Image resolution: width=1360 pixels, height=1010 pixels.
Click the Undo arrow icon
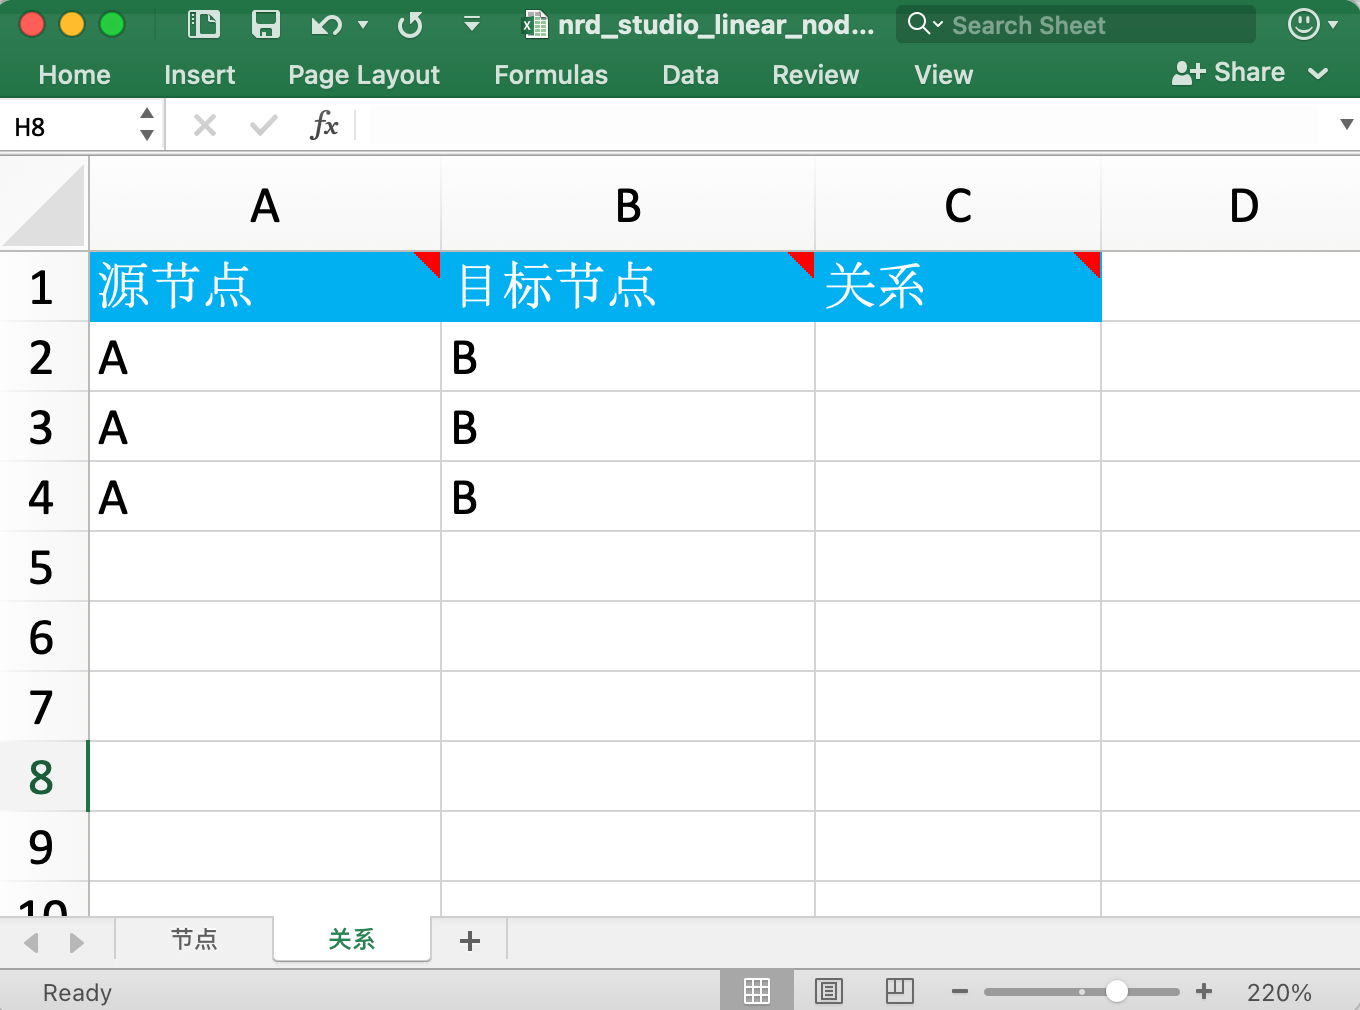click(325, 24)
